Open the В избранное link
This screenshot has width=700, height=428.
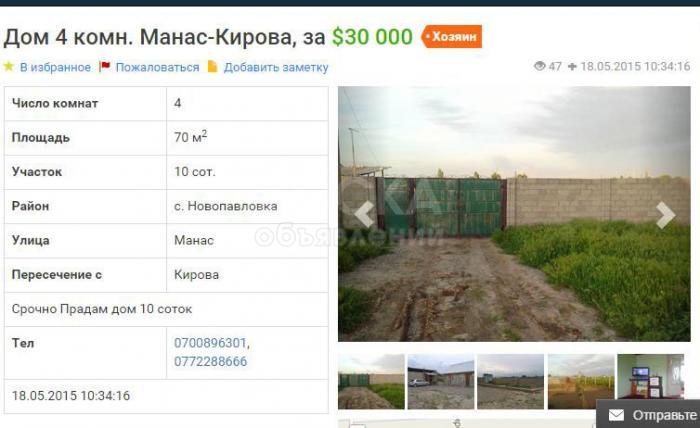click(55, 67)
